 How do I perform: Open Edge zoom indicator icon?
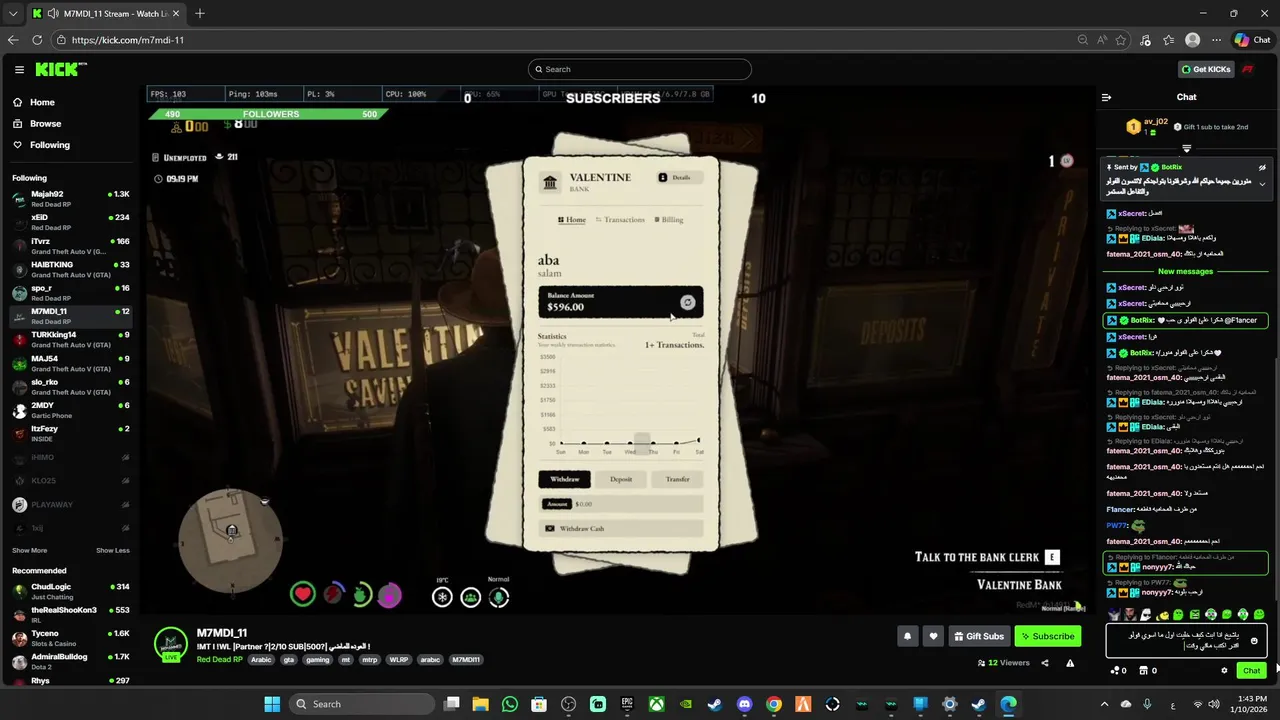(1083, 40)
